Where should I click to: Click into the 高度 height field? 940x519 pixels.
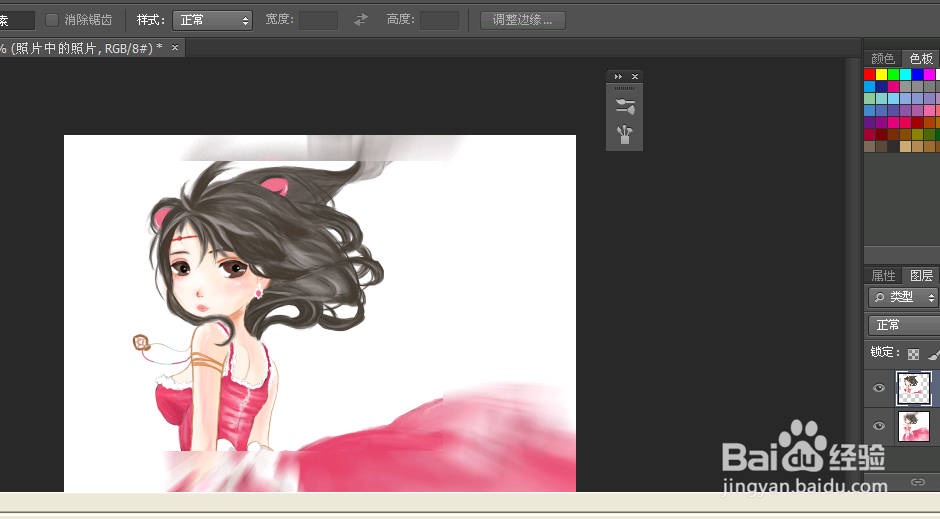(439, 20)
